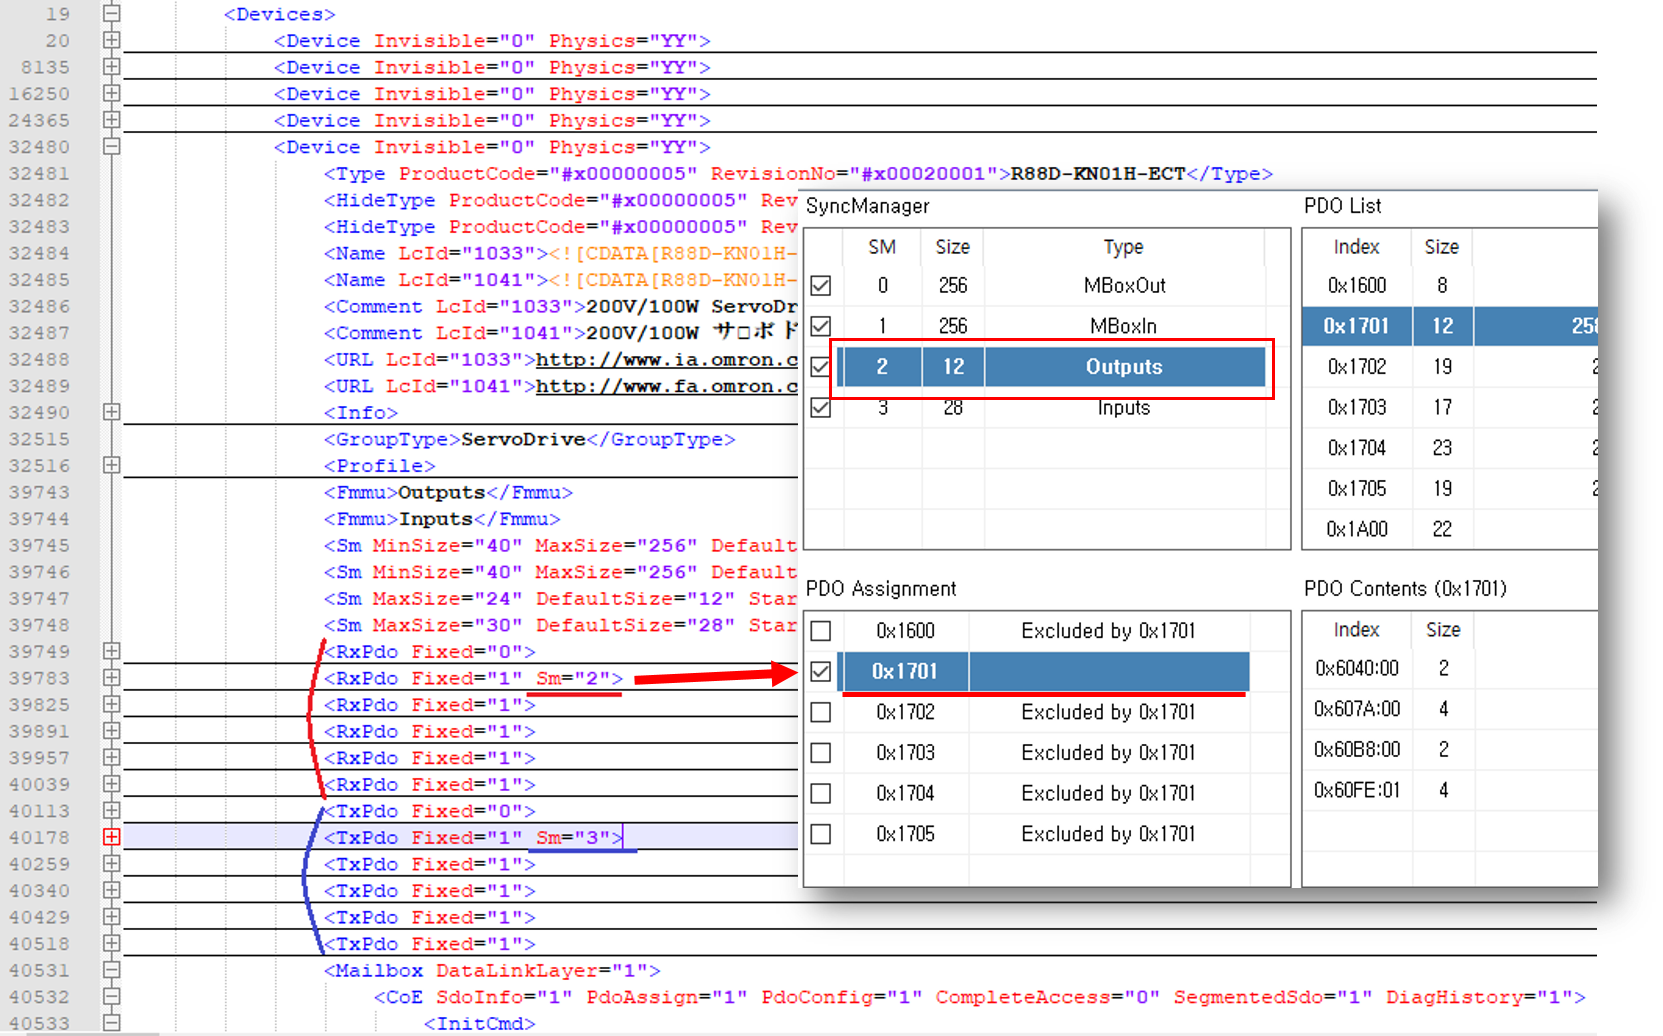1663x1036 pixels.
Task: Select 0x6040:00 entry in PDO Contents
Action: (x=1357, y=668)
